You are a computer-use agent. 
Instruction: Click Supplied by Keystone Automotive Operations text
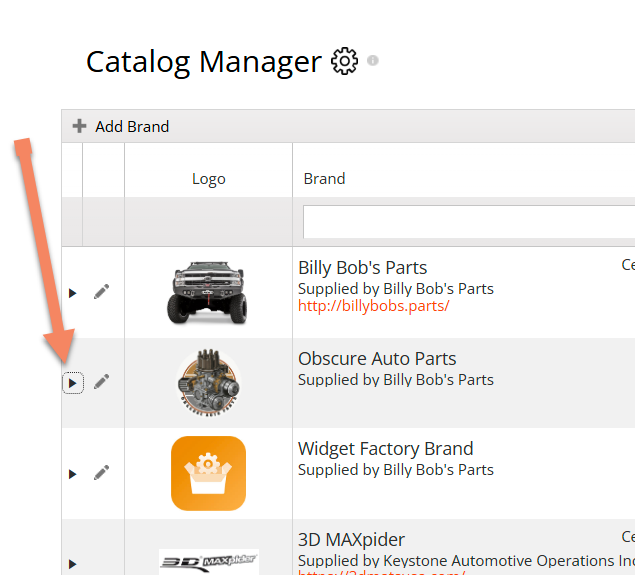tap(466, 561)
